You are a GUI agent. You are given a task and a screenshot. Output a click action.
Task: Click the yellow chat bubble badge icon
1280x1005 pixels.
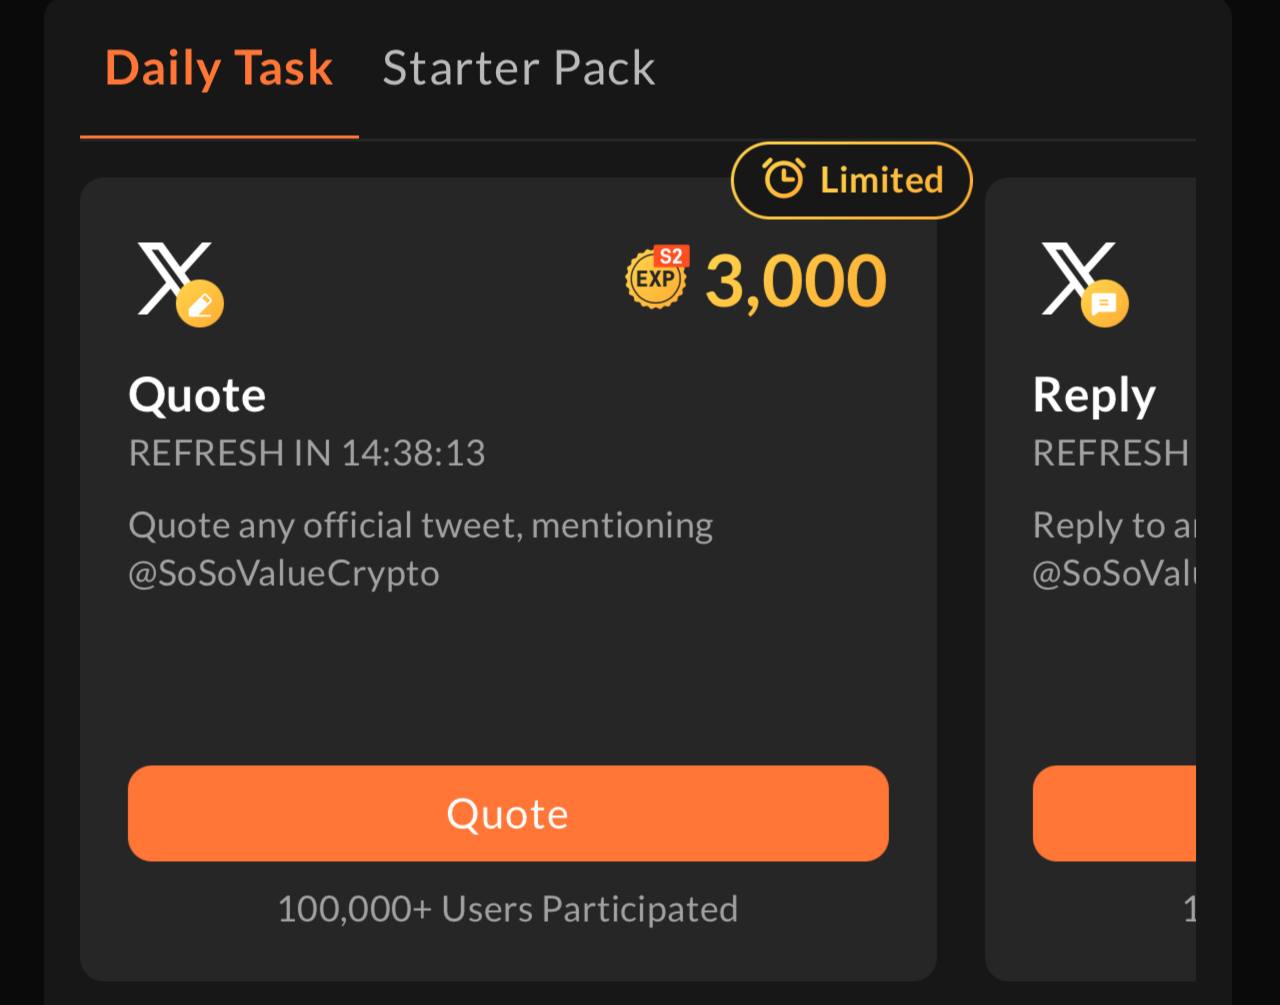[x=1104, y=304]
